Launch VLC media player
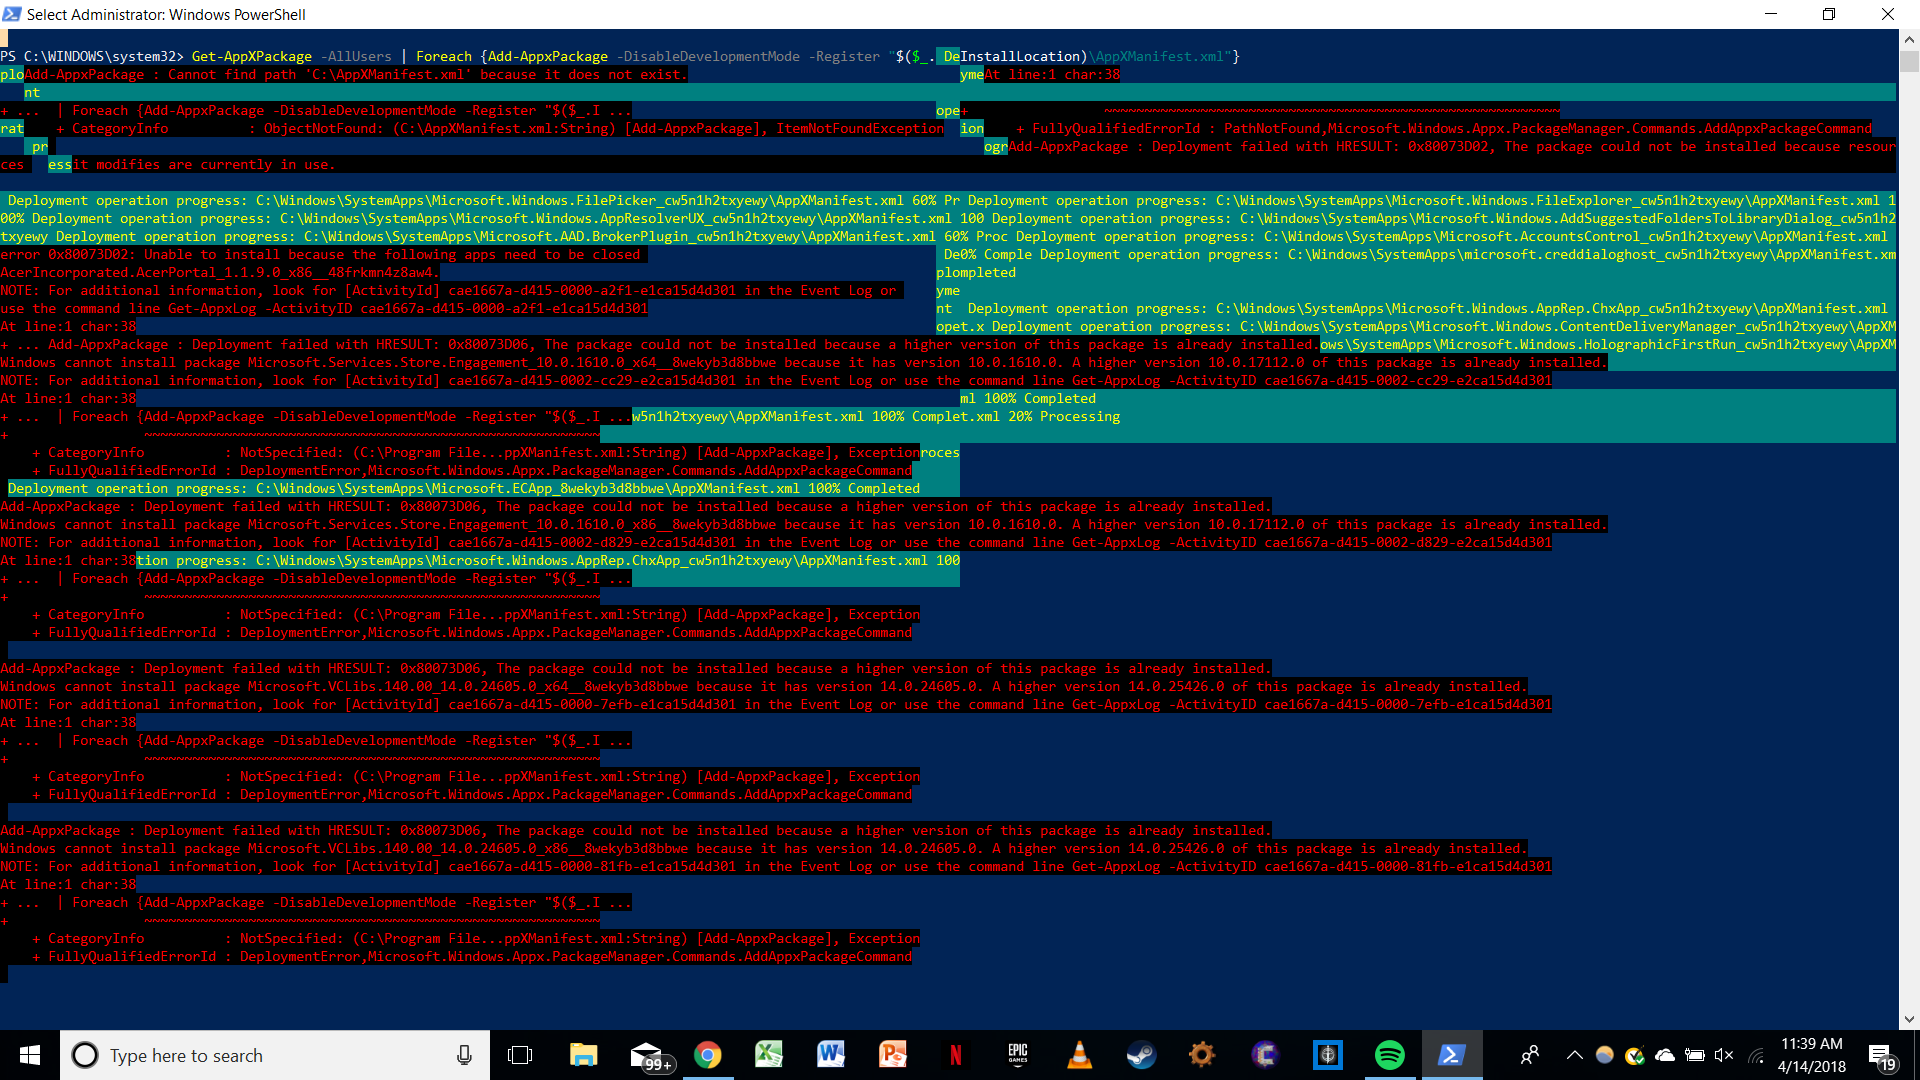 click(1080, 1055)
